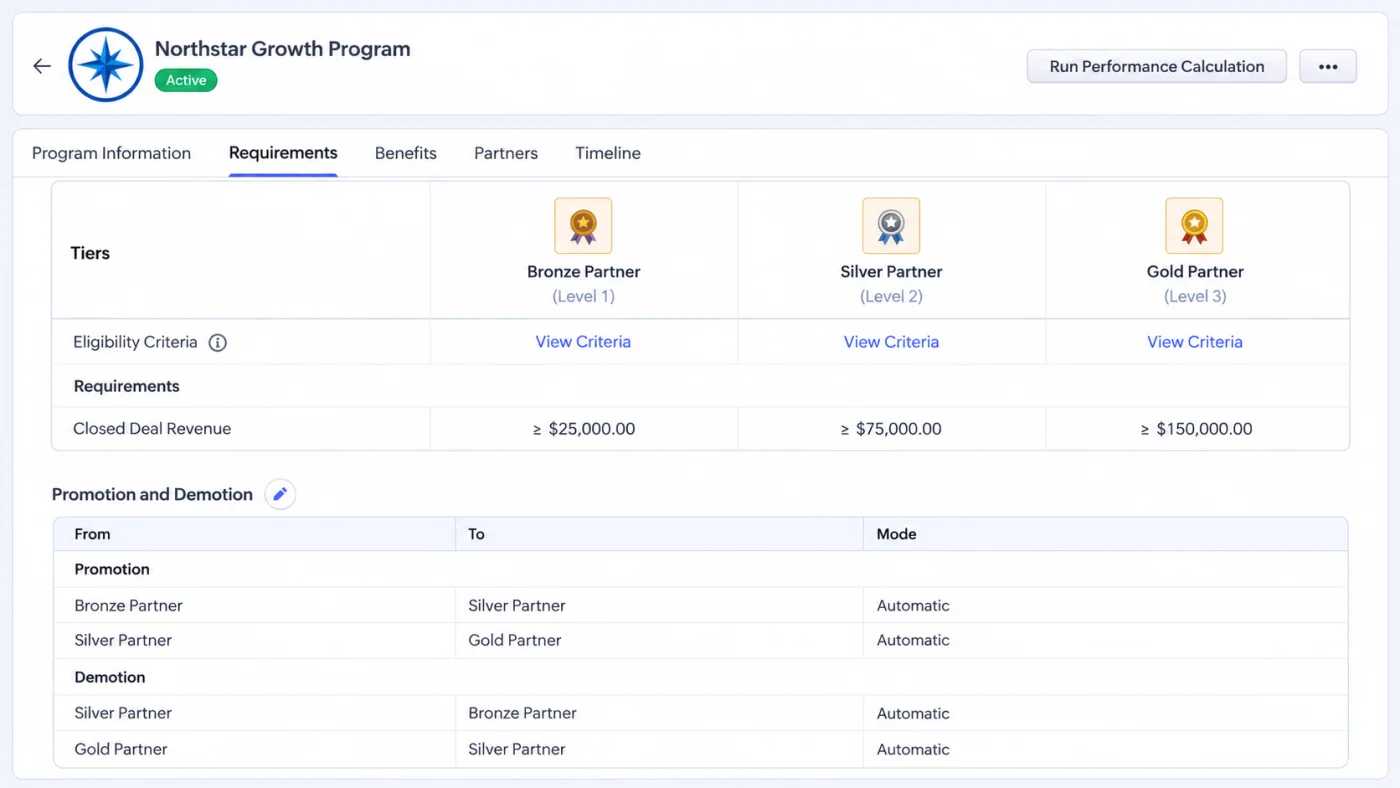The height and width of the screenshot is (788, 1400).
Task: Click the Eligibility Criteria label
Action: coord(135,342)
